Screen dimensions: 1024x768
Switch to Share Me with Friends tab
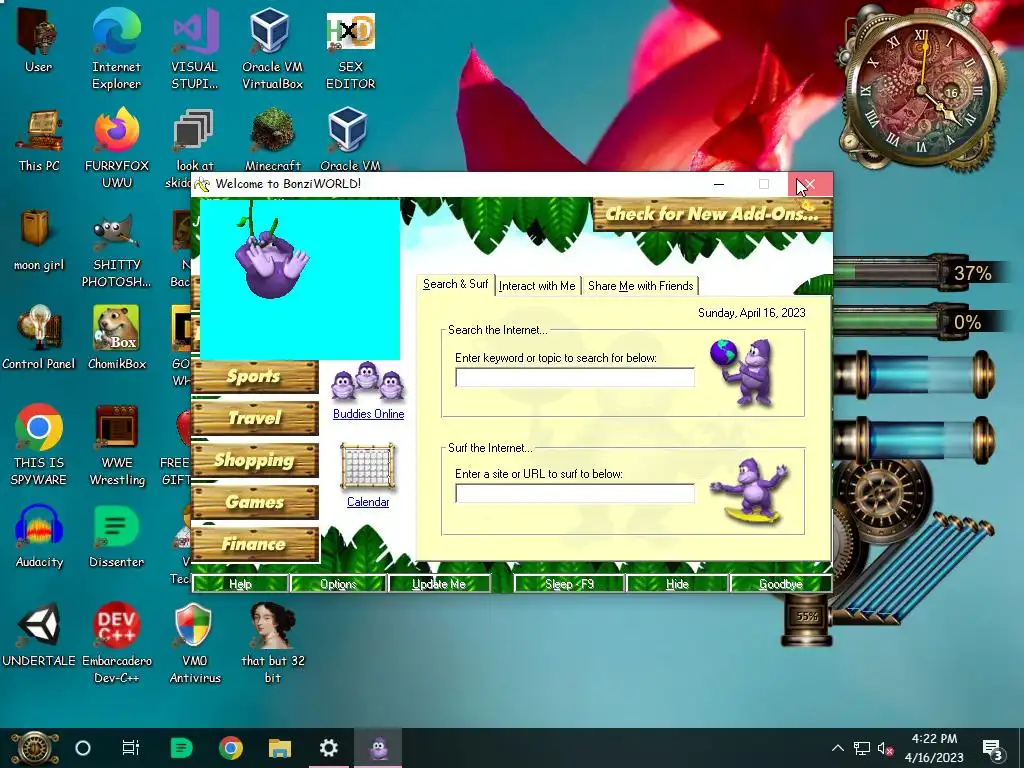640,286
